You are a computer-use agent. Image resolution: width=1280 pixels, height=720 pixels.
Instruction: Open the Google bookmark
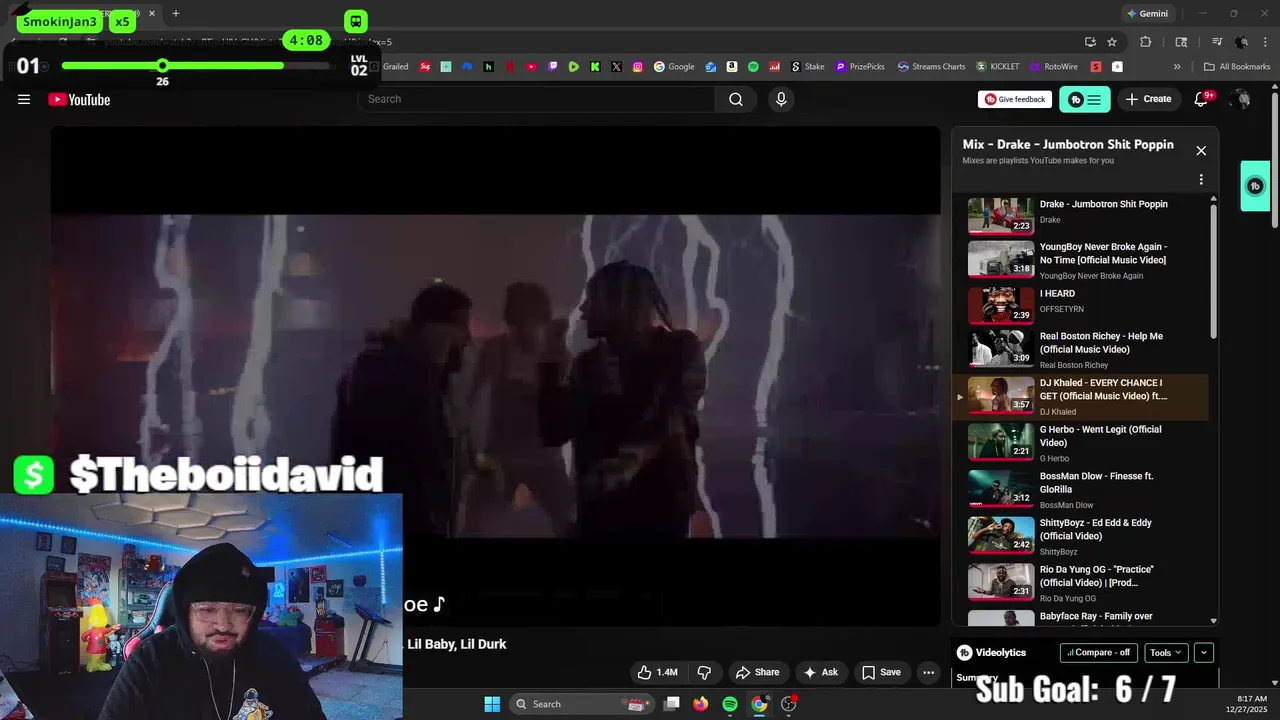[674, 67]
